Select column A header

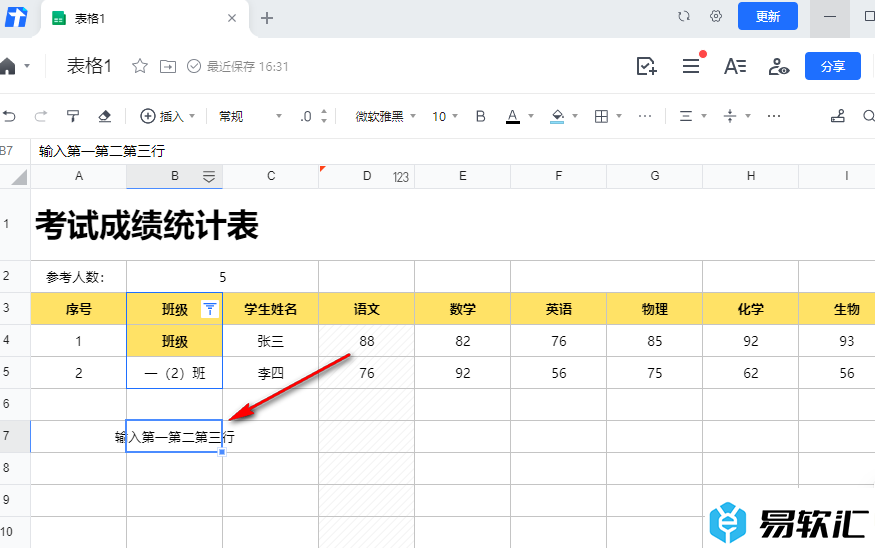[79, 176]
